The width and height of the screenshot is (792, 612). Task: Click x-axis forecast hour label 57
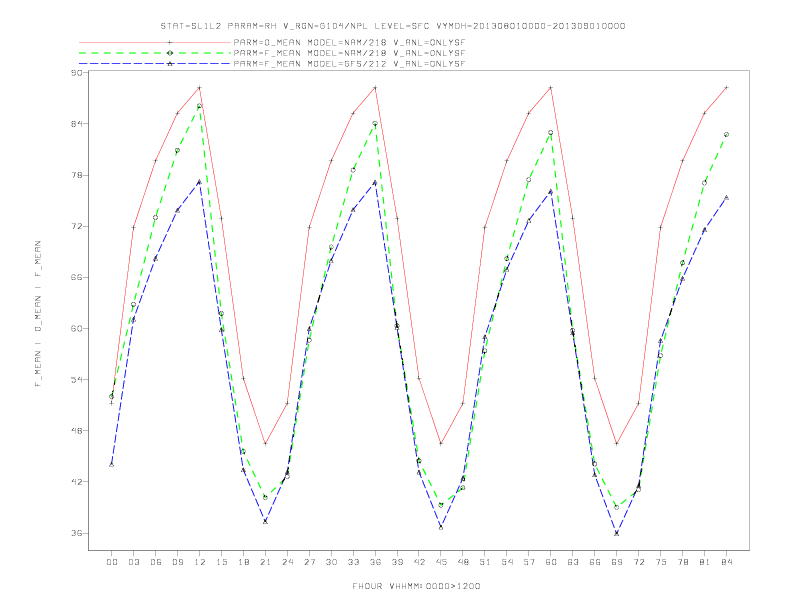(529, 562)
